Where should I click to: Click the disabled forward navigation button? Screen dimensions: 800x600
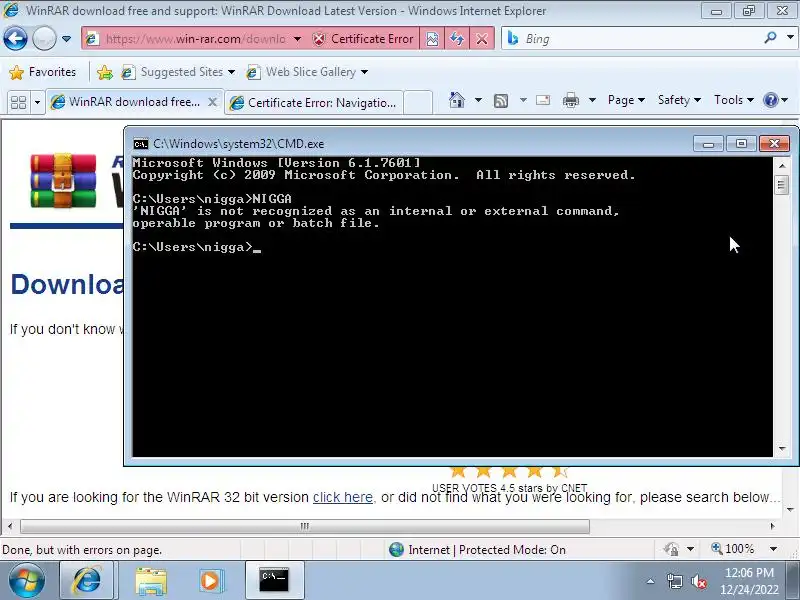pyautogui.click(x=44, y=39)
